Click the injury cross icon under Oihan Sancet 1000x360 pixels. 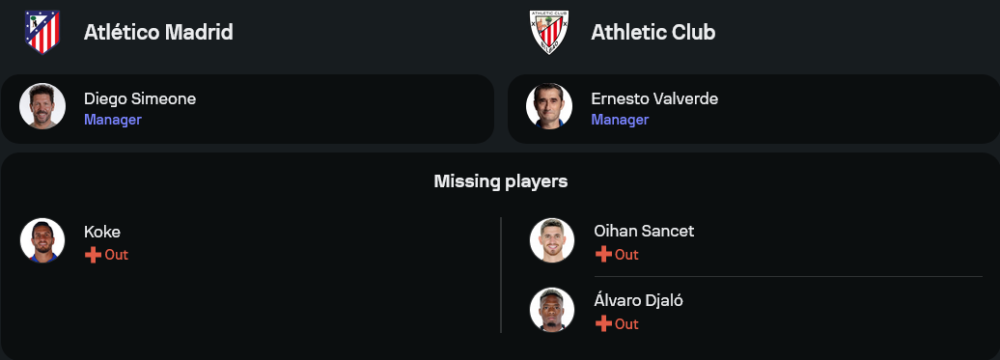tap(603, 255)
